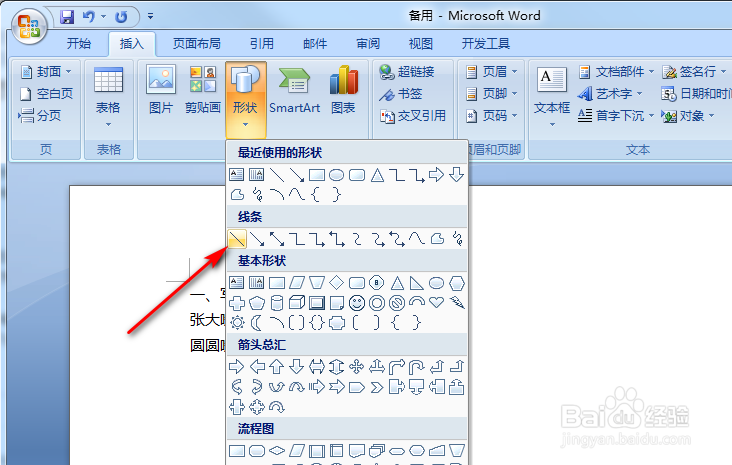Viewport: 732px width, 465px height.
Task: Open the 文本框 text box dropdown
Action: pyautogui.click(x=552, y=97)
